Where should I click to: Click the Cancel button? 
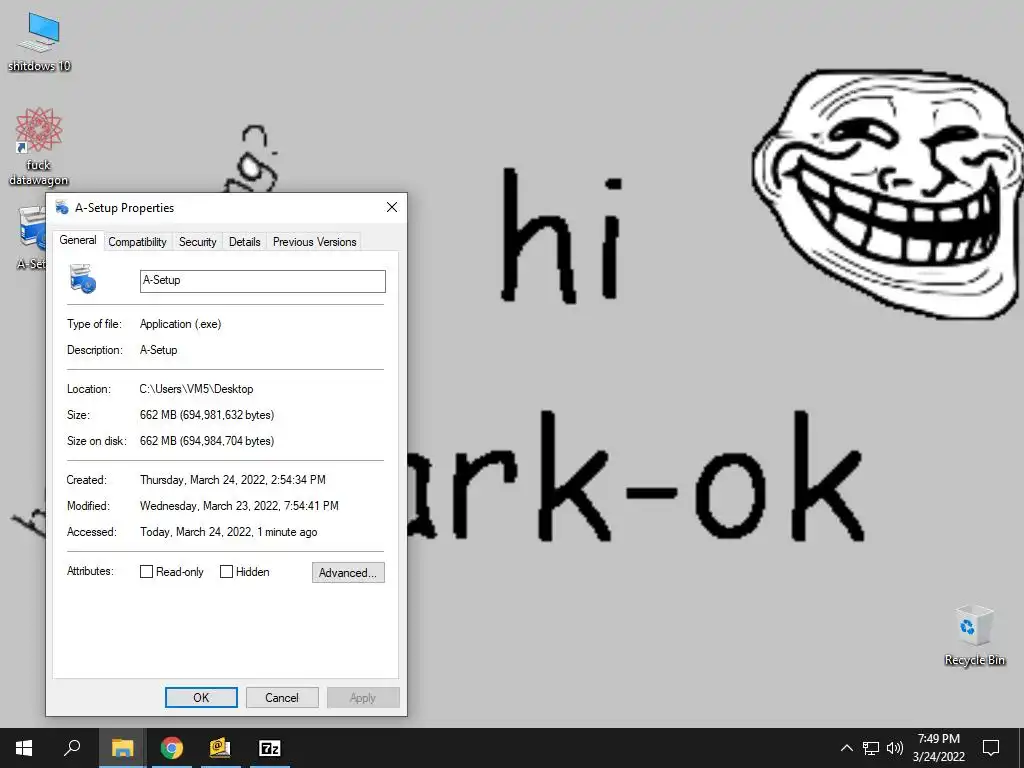[x=281, y=697]
